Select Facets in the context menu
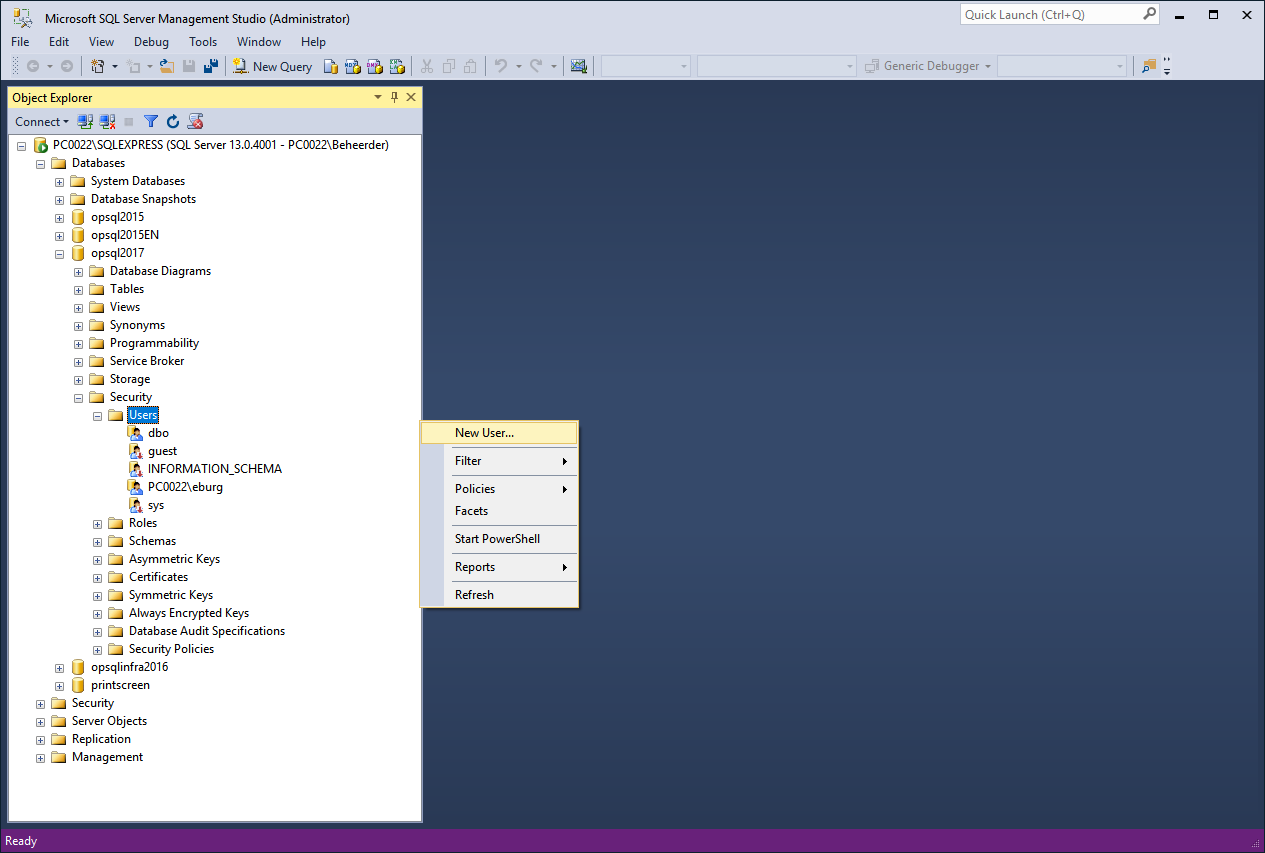 (499, 511)
